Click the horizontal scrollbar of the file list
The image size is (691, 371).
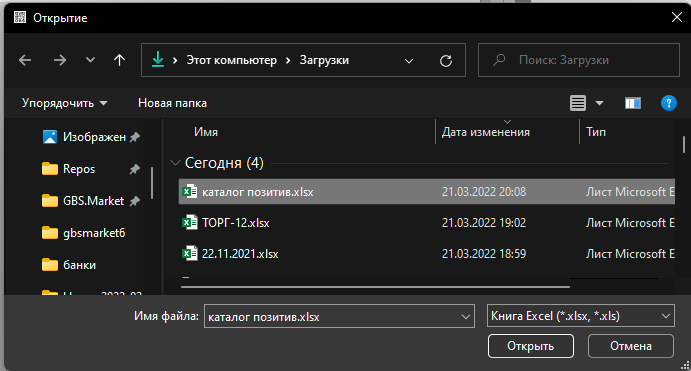375,287
